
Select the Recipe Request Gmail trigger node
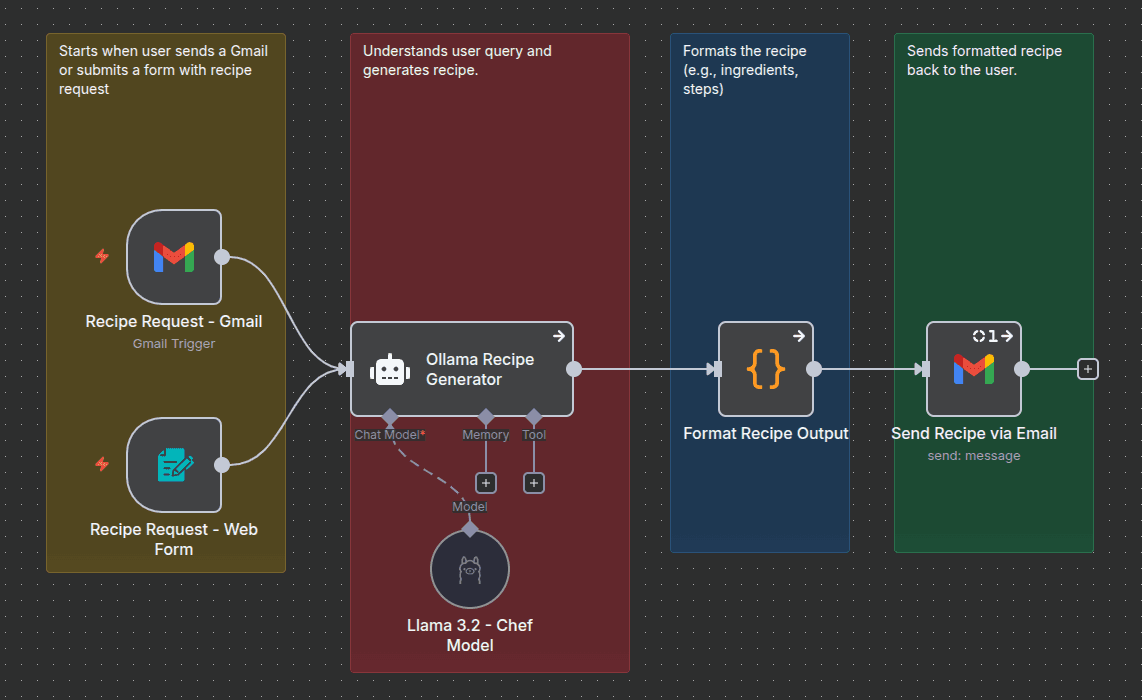pyautogui.click(x=173, y=257)
